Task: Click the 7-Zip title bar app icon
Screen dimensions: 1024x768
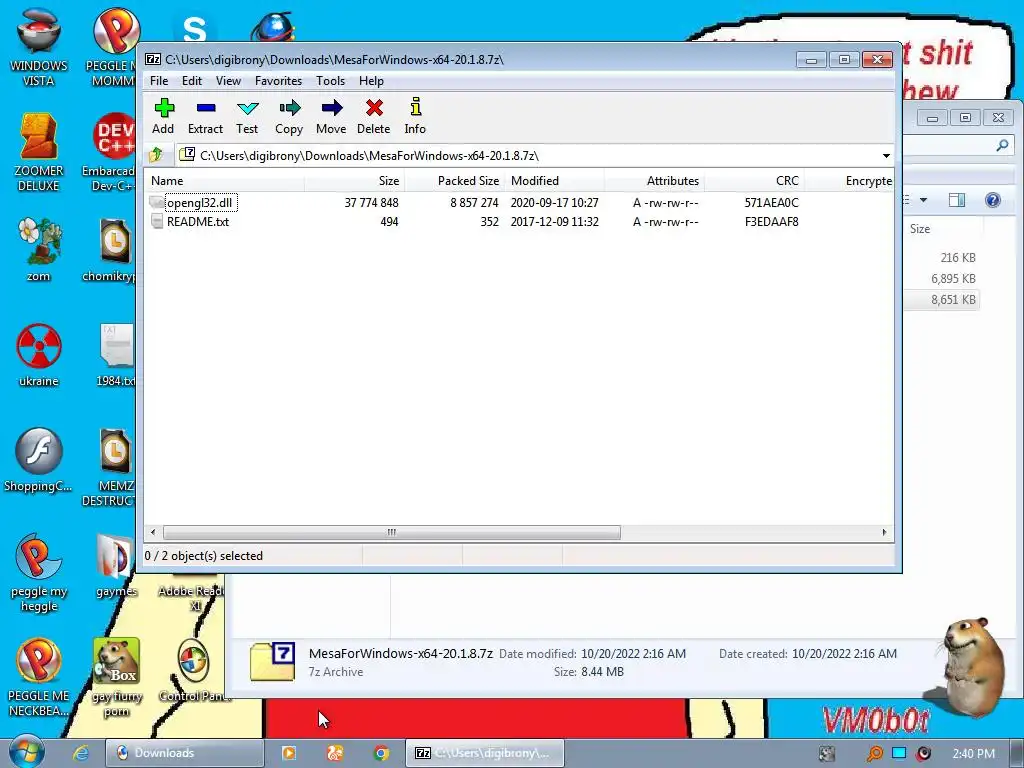Action: (x=153, y=59)
